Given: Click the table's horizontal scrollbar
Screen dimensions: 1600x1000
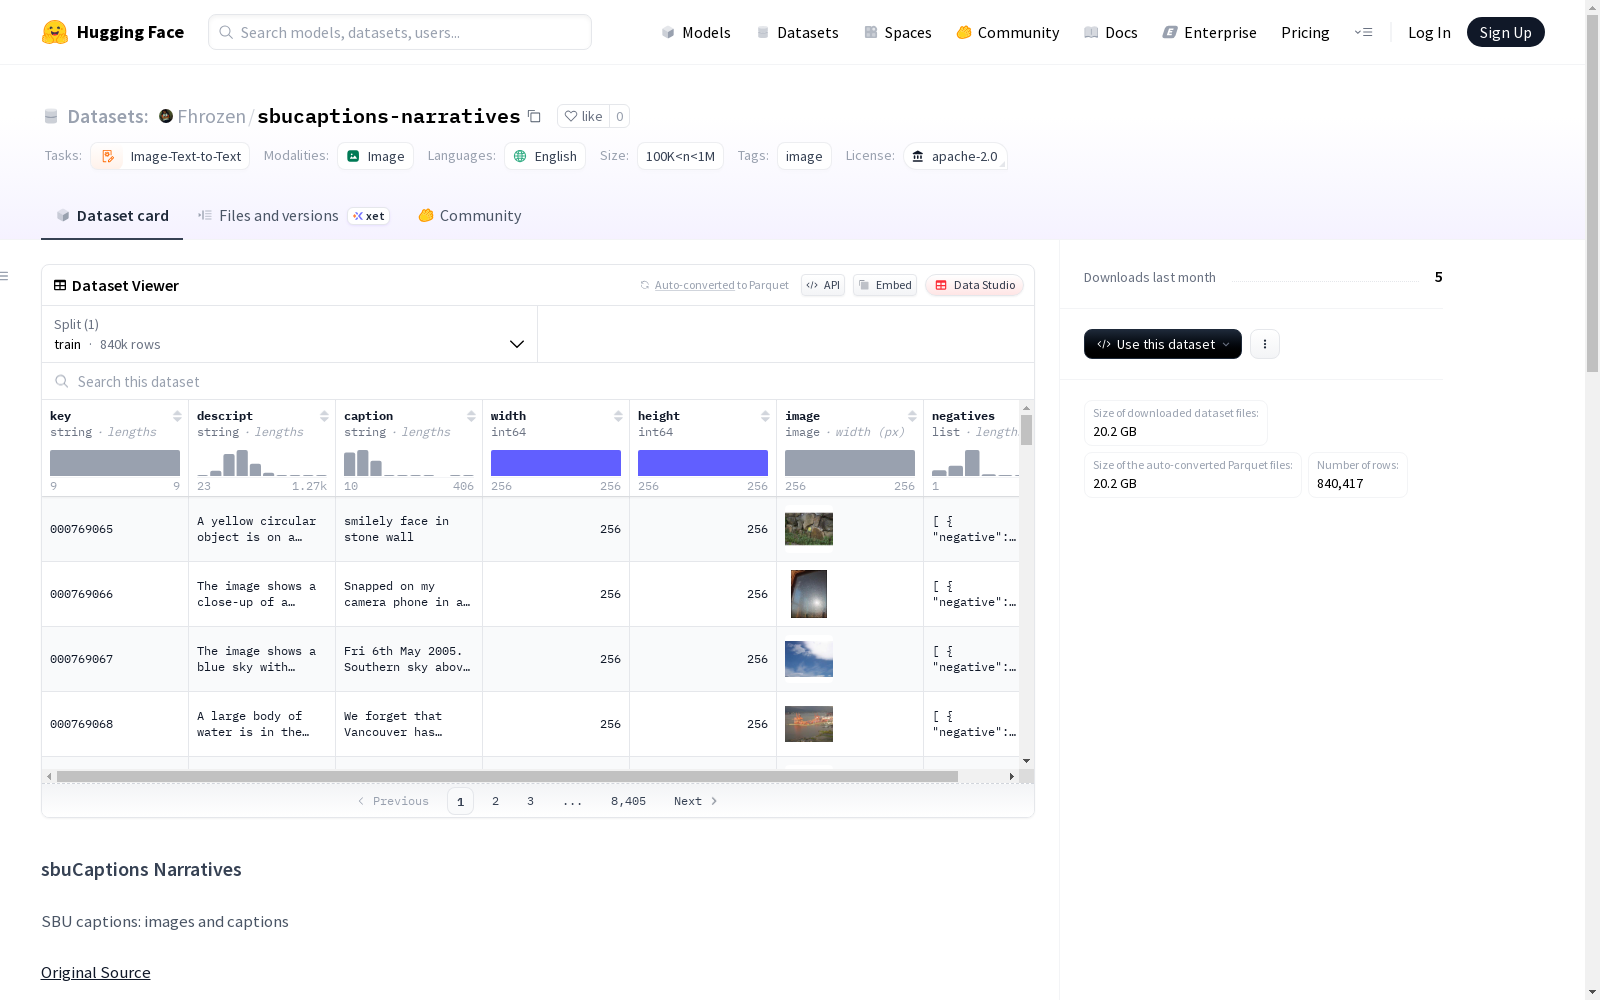Looking at the screenshot, I should 507,776.
